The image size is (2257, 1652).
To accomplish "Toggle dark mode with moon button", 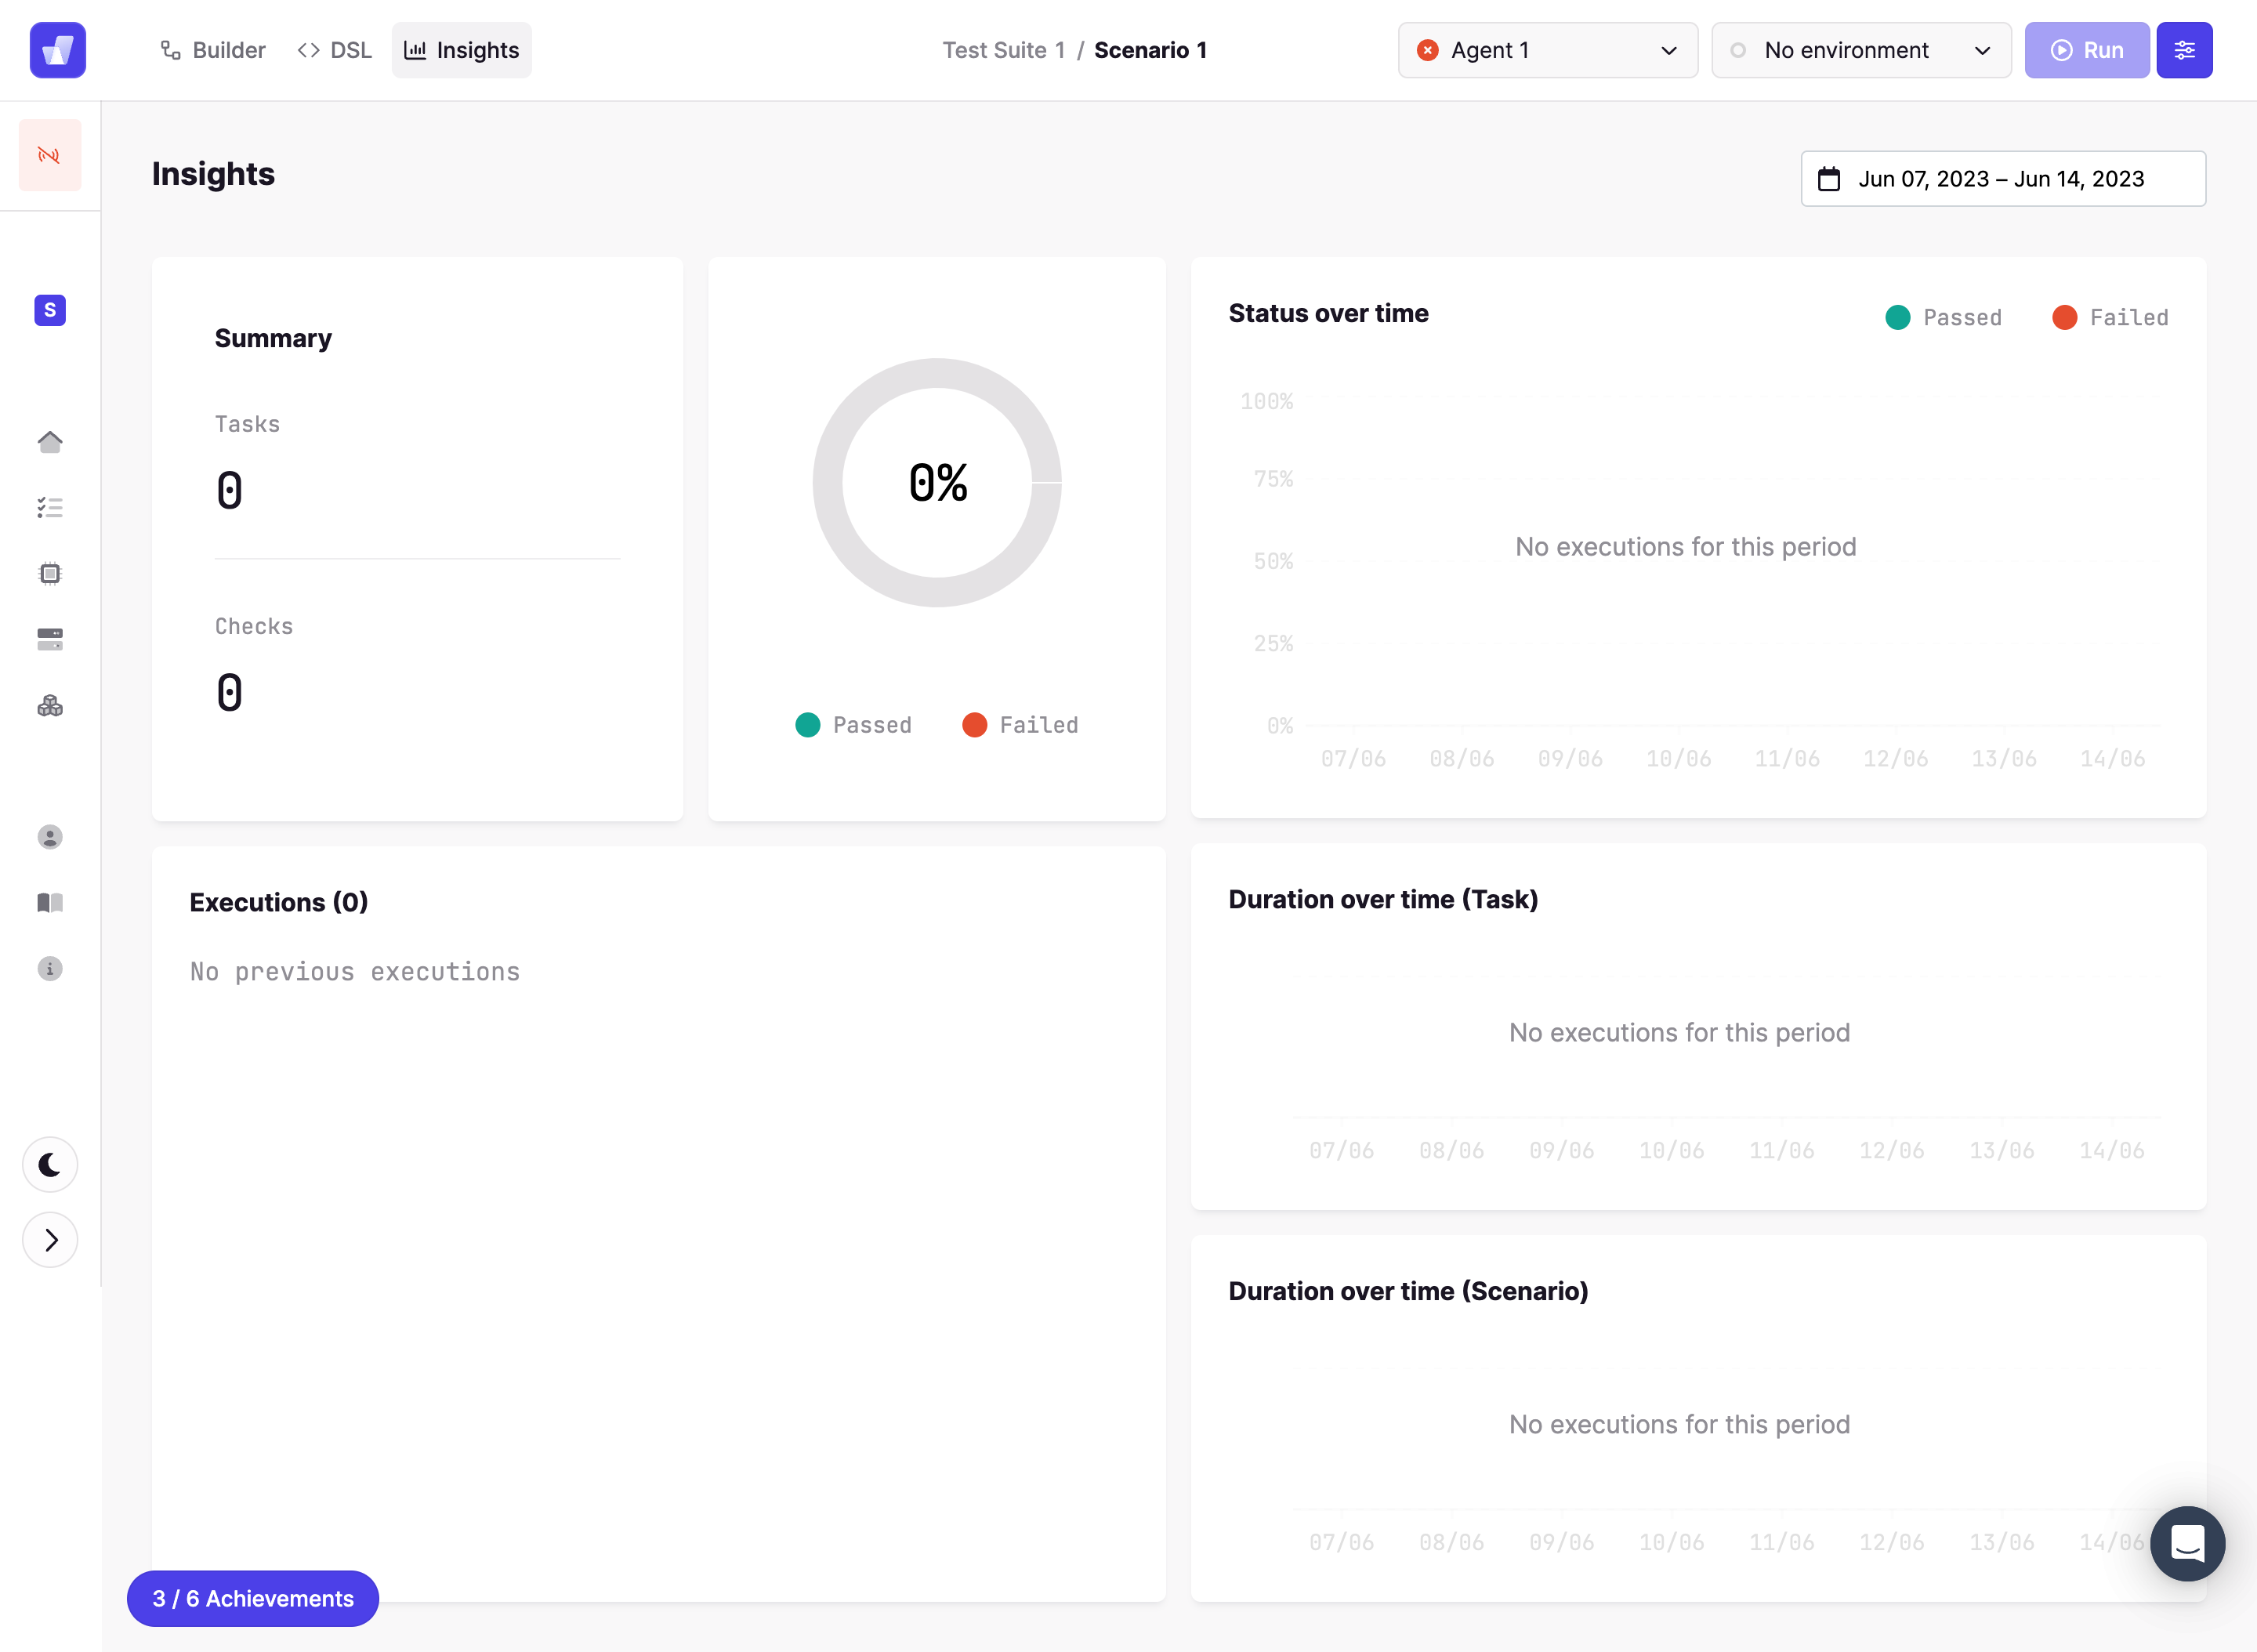I will point(50,1165).
